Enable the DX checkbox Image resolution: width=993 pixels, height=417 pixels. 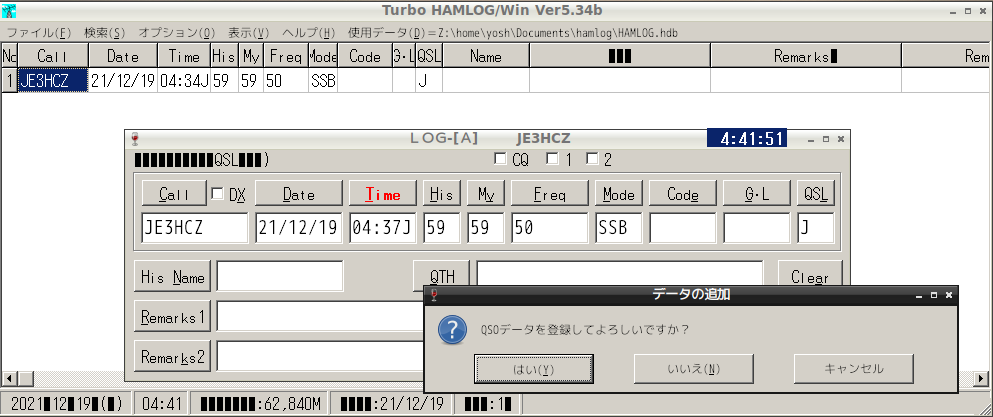point(217,193)
